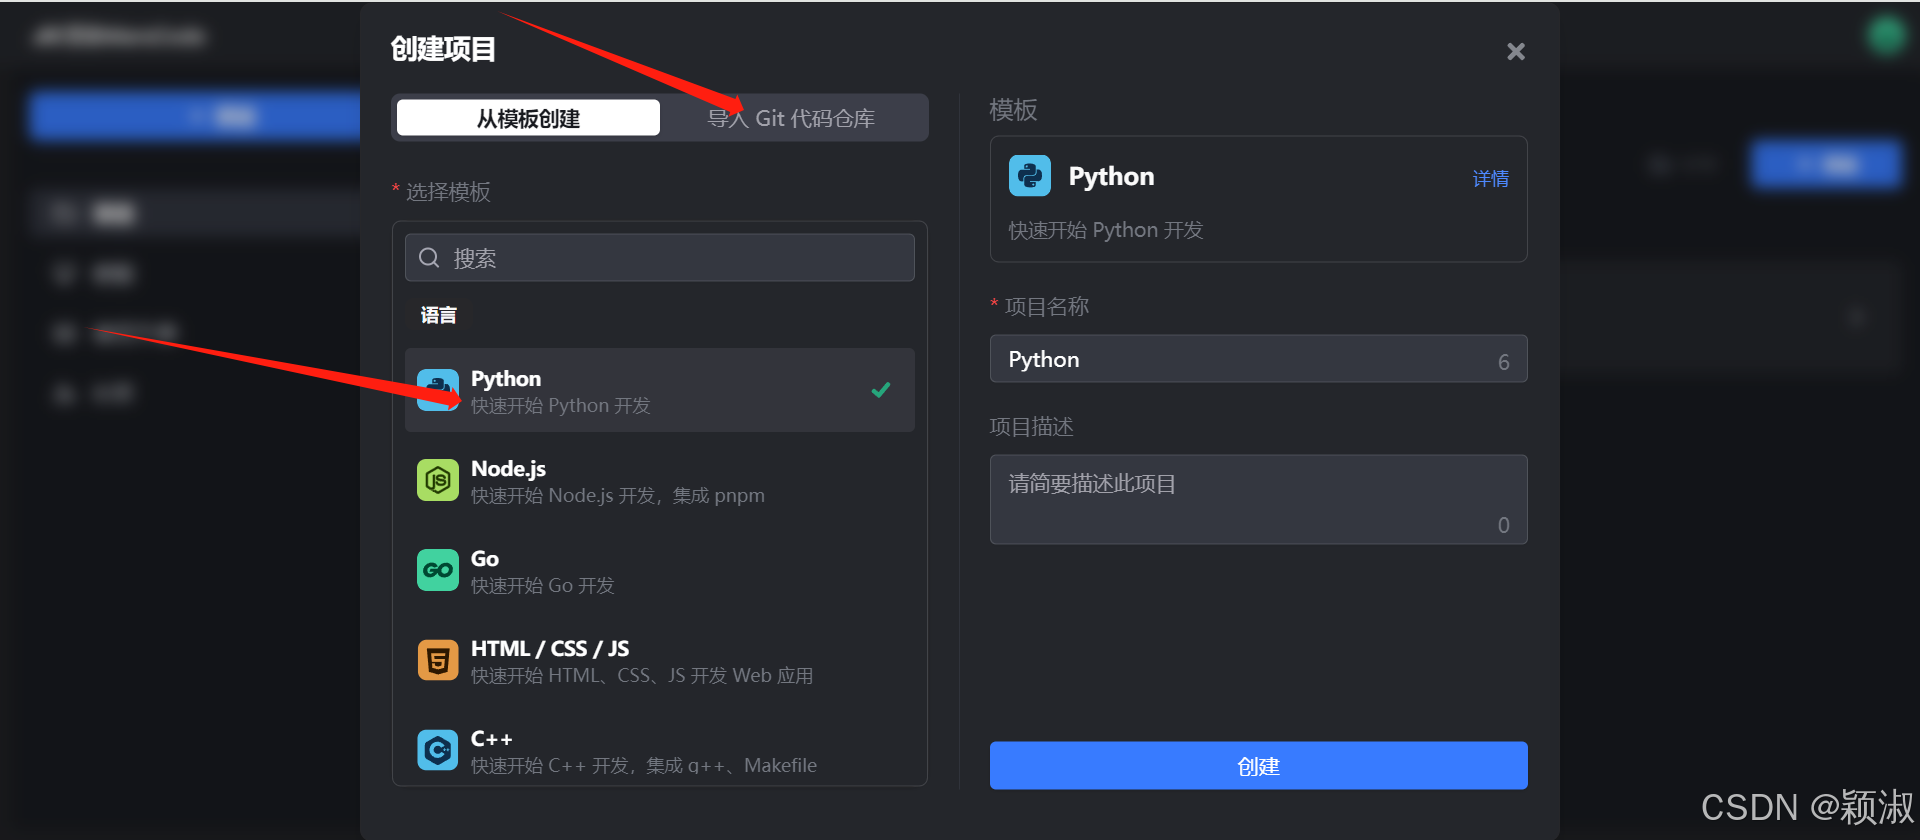This screenshot has width=1920, height=840.
Task: Switch to the 导入 Git 代码仓库 tab
Action: click(791, 118)
